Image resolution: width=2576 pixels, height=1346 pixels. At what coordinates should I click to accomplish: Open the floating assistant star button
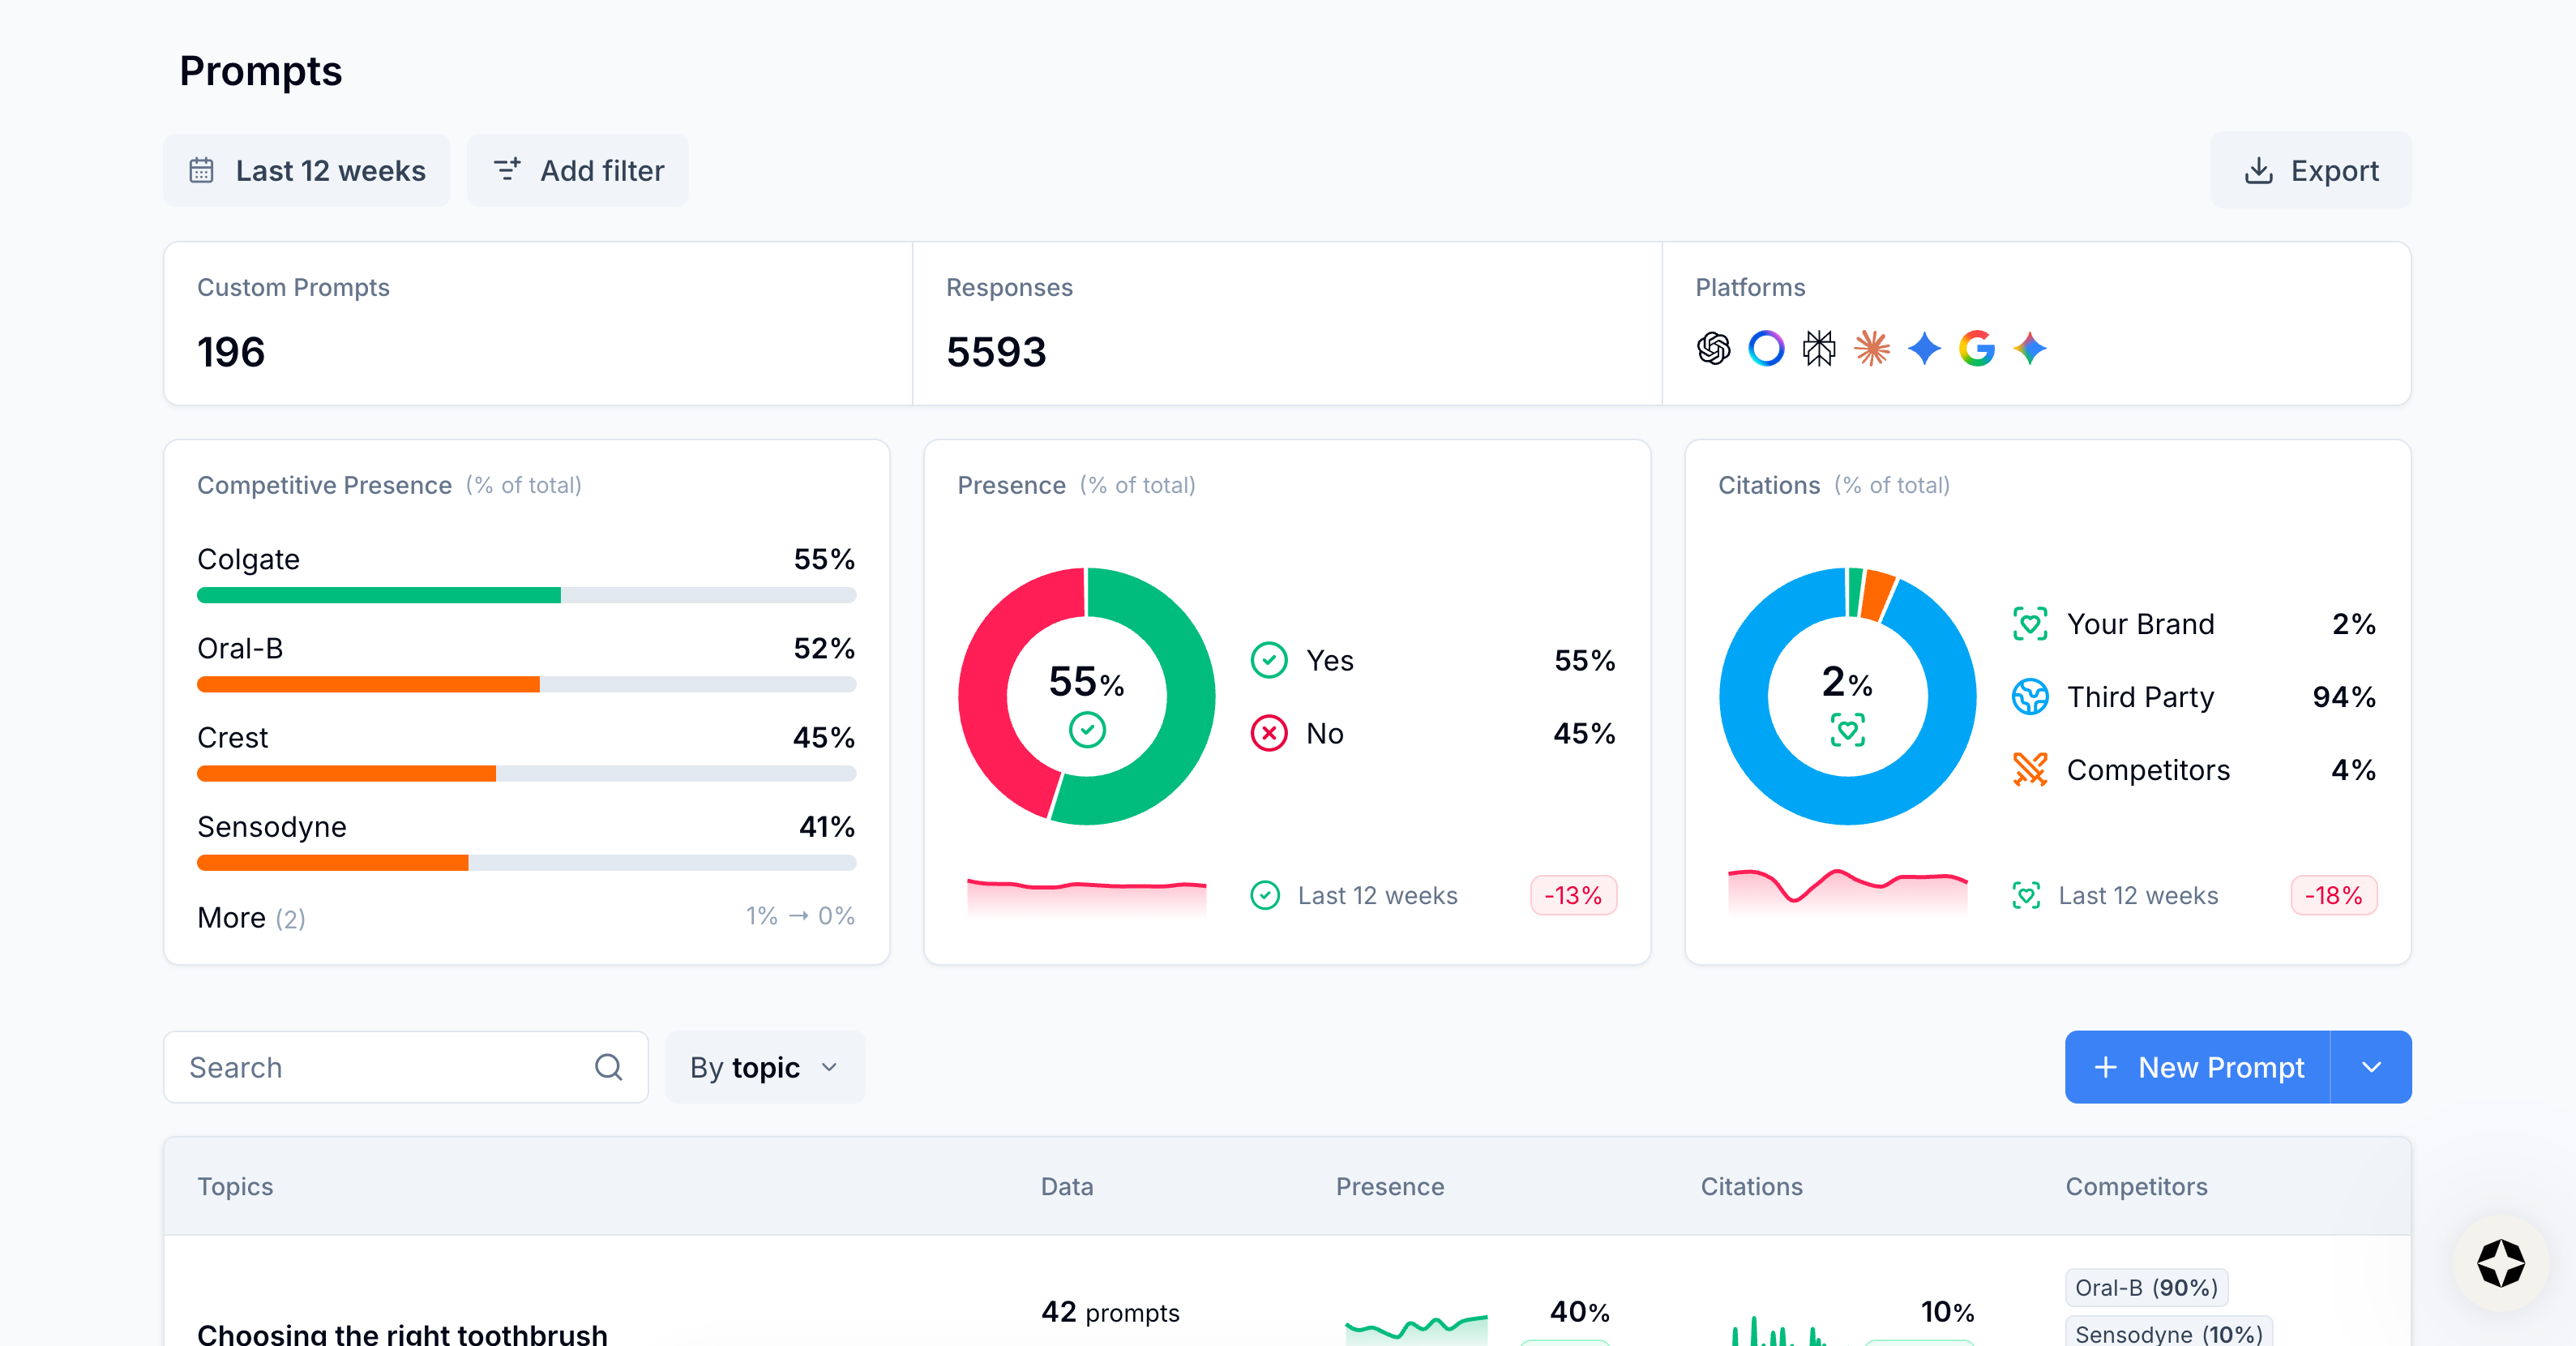(x=2500, y=1263)
